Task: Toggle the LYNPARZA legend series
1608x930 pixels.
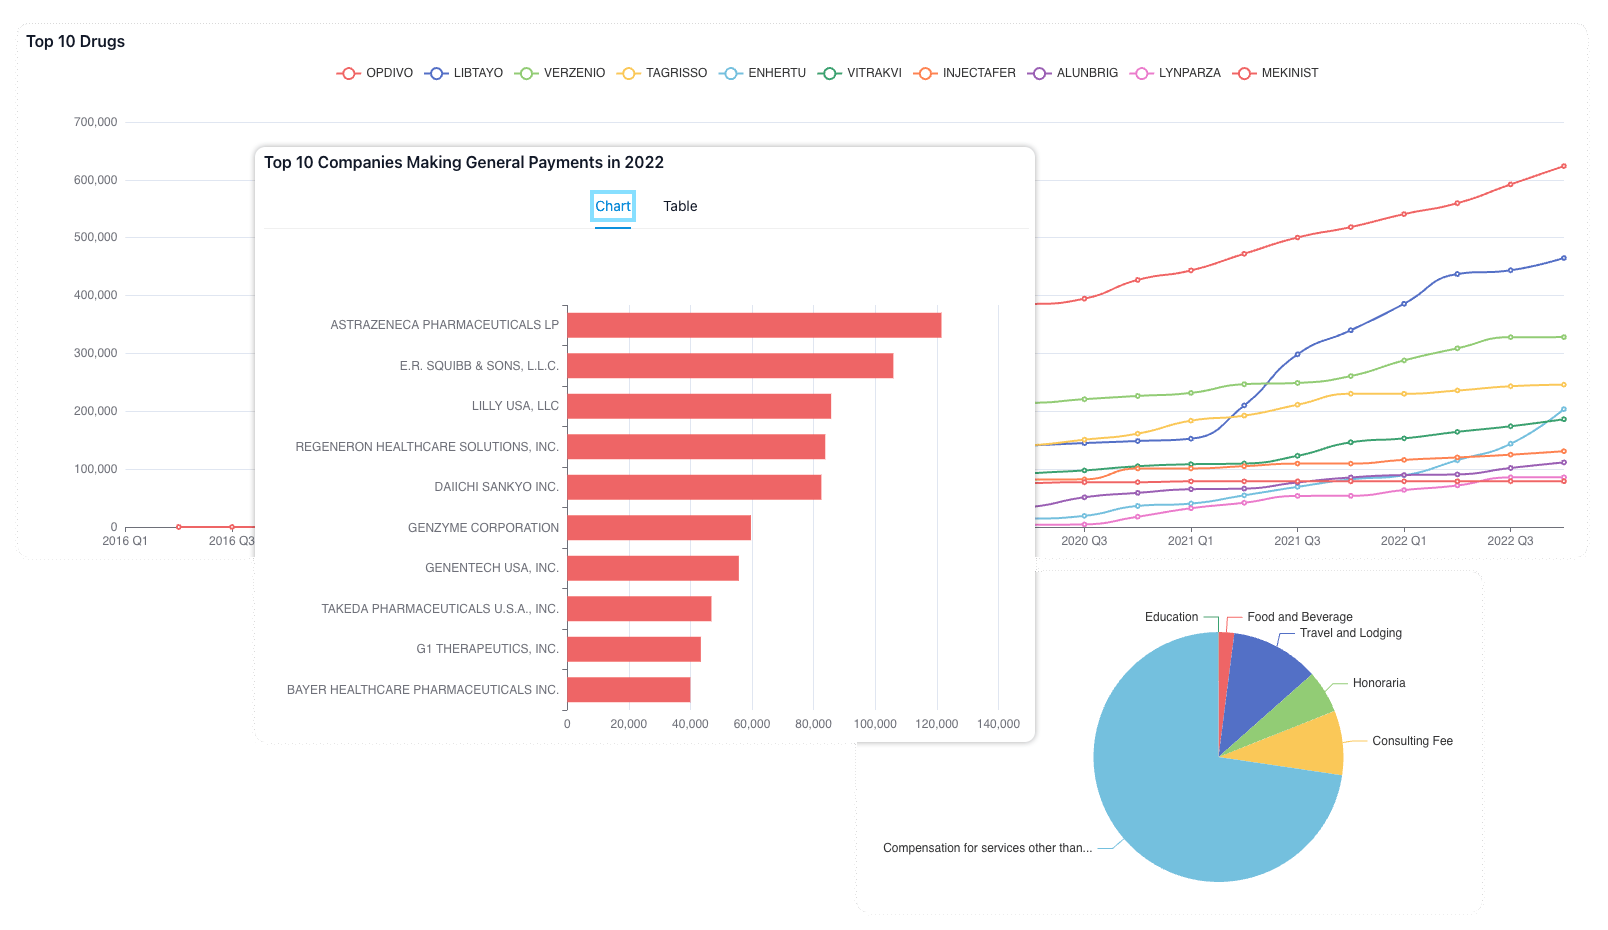Action: click(x=1175, y=73)
